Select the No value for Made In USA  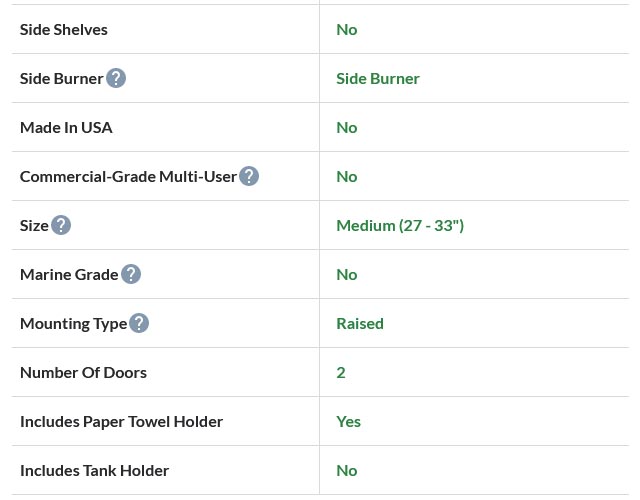click(x=347, y=127)
